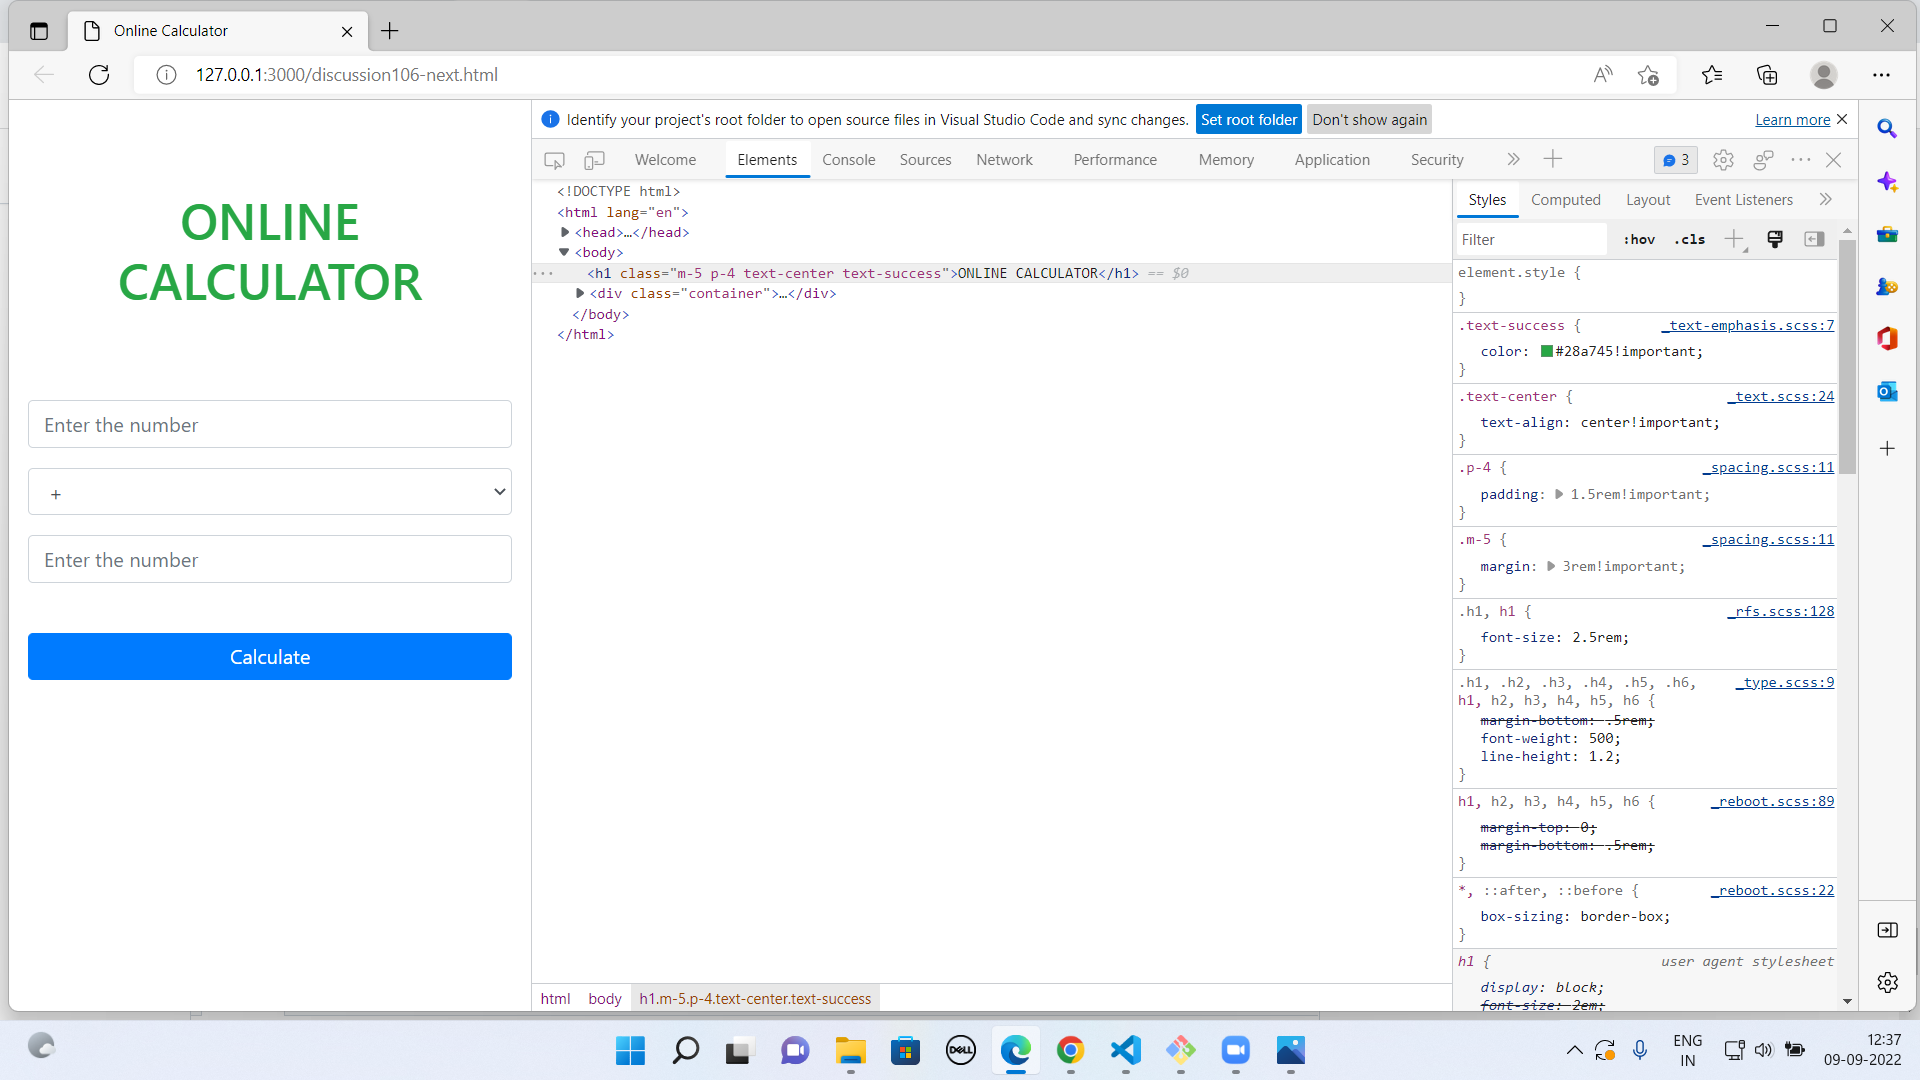Screen dimensions: 1920x1080
Task: Click Set root folder button
Action: [x=1249, y=119]
